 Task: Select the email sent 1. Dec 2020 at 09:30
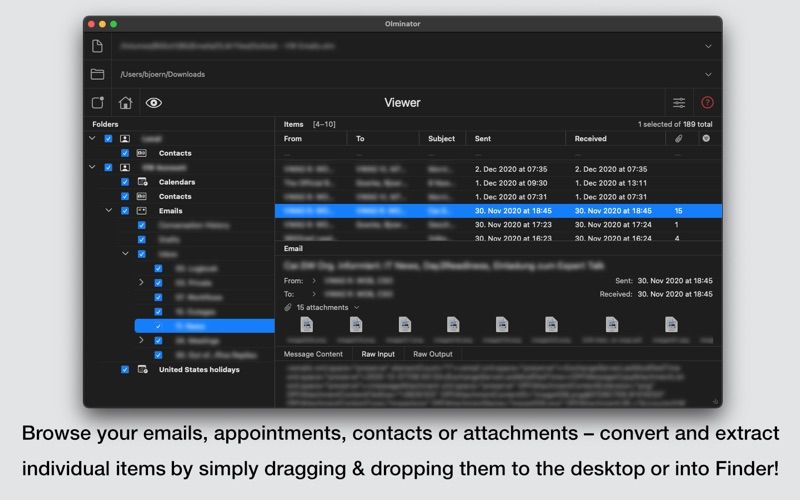point(498,183)
